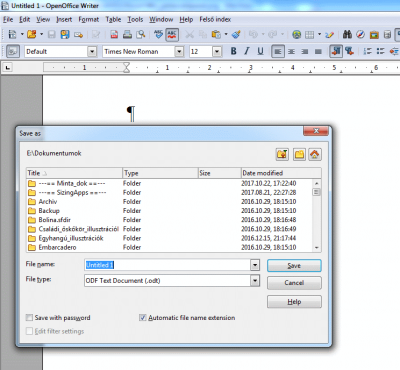The image size is (400, 370).
Task: Open Styles and Formatting icon
Action: point(13,51)
